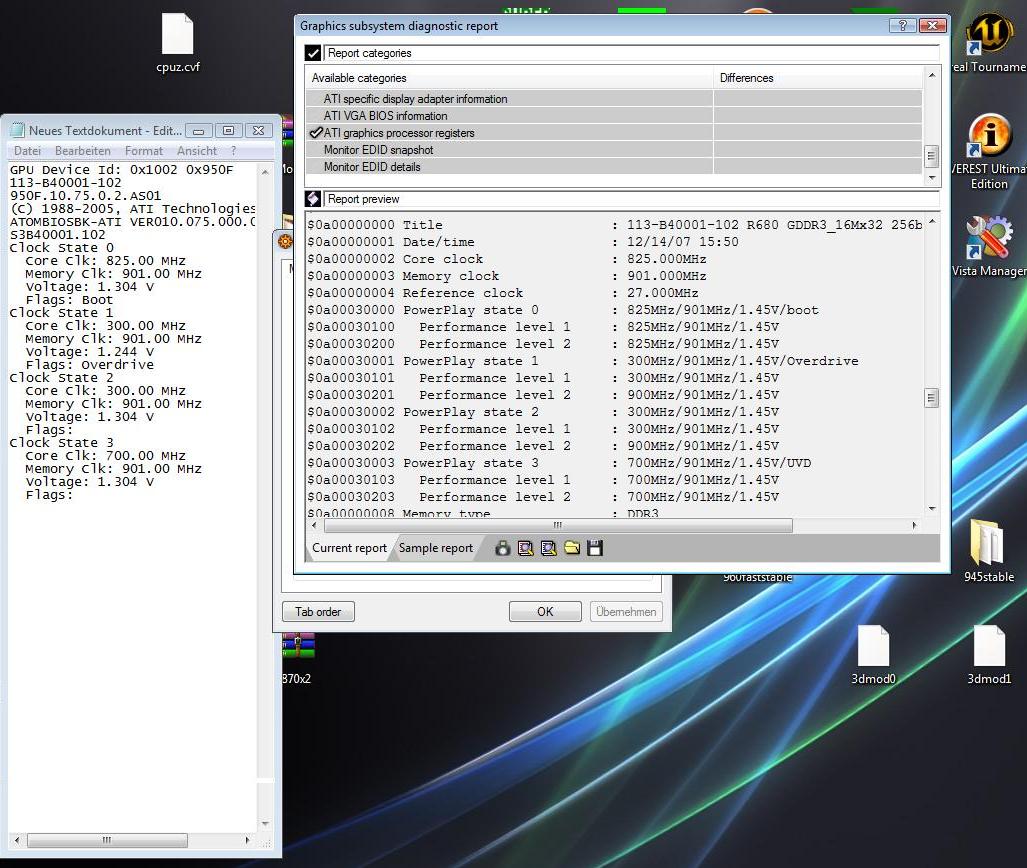Click the camera capture icon in report toolbar
This screenshot has height=868, width=1027.
tap(502, 548)
